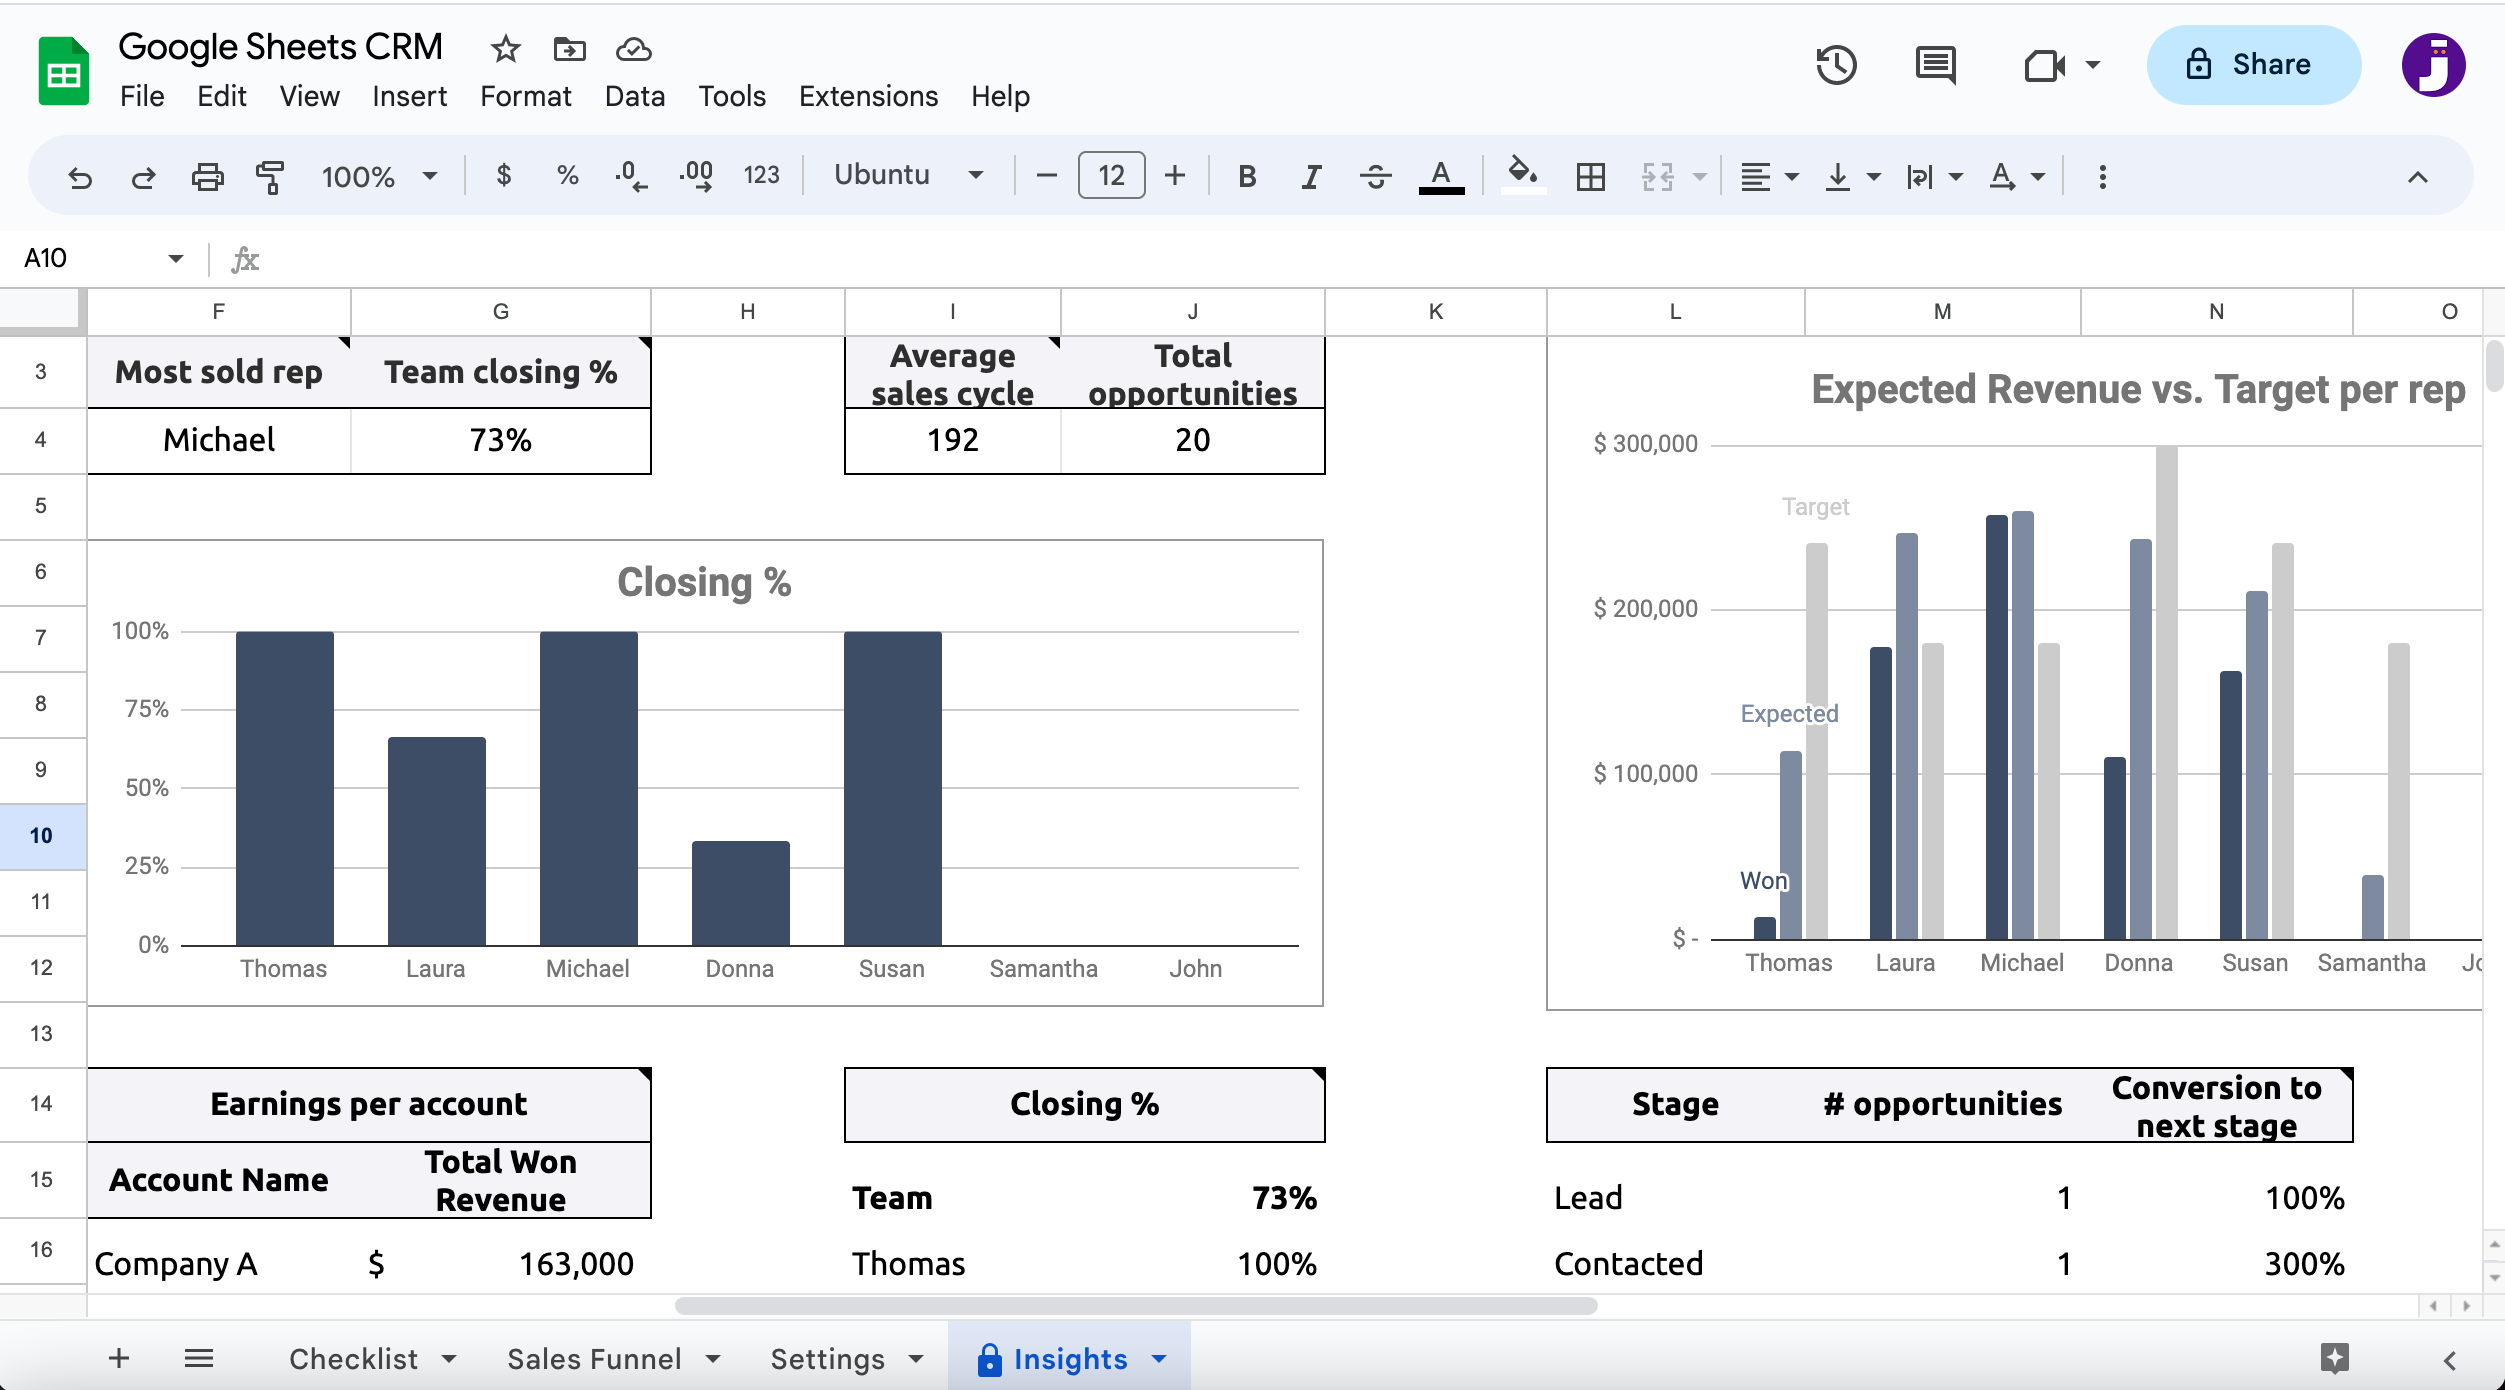Image resolution: width=2505 pixels, height=1390 pixels.
Task: Toggle strikethrough formatting
Action: tap(1375, 177)
